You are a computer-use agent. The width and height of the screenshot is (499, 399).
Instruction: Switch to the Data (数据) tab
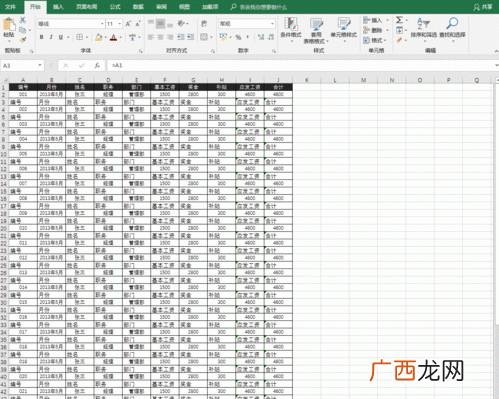pos(138,7)
